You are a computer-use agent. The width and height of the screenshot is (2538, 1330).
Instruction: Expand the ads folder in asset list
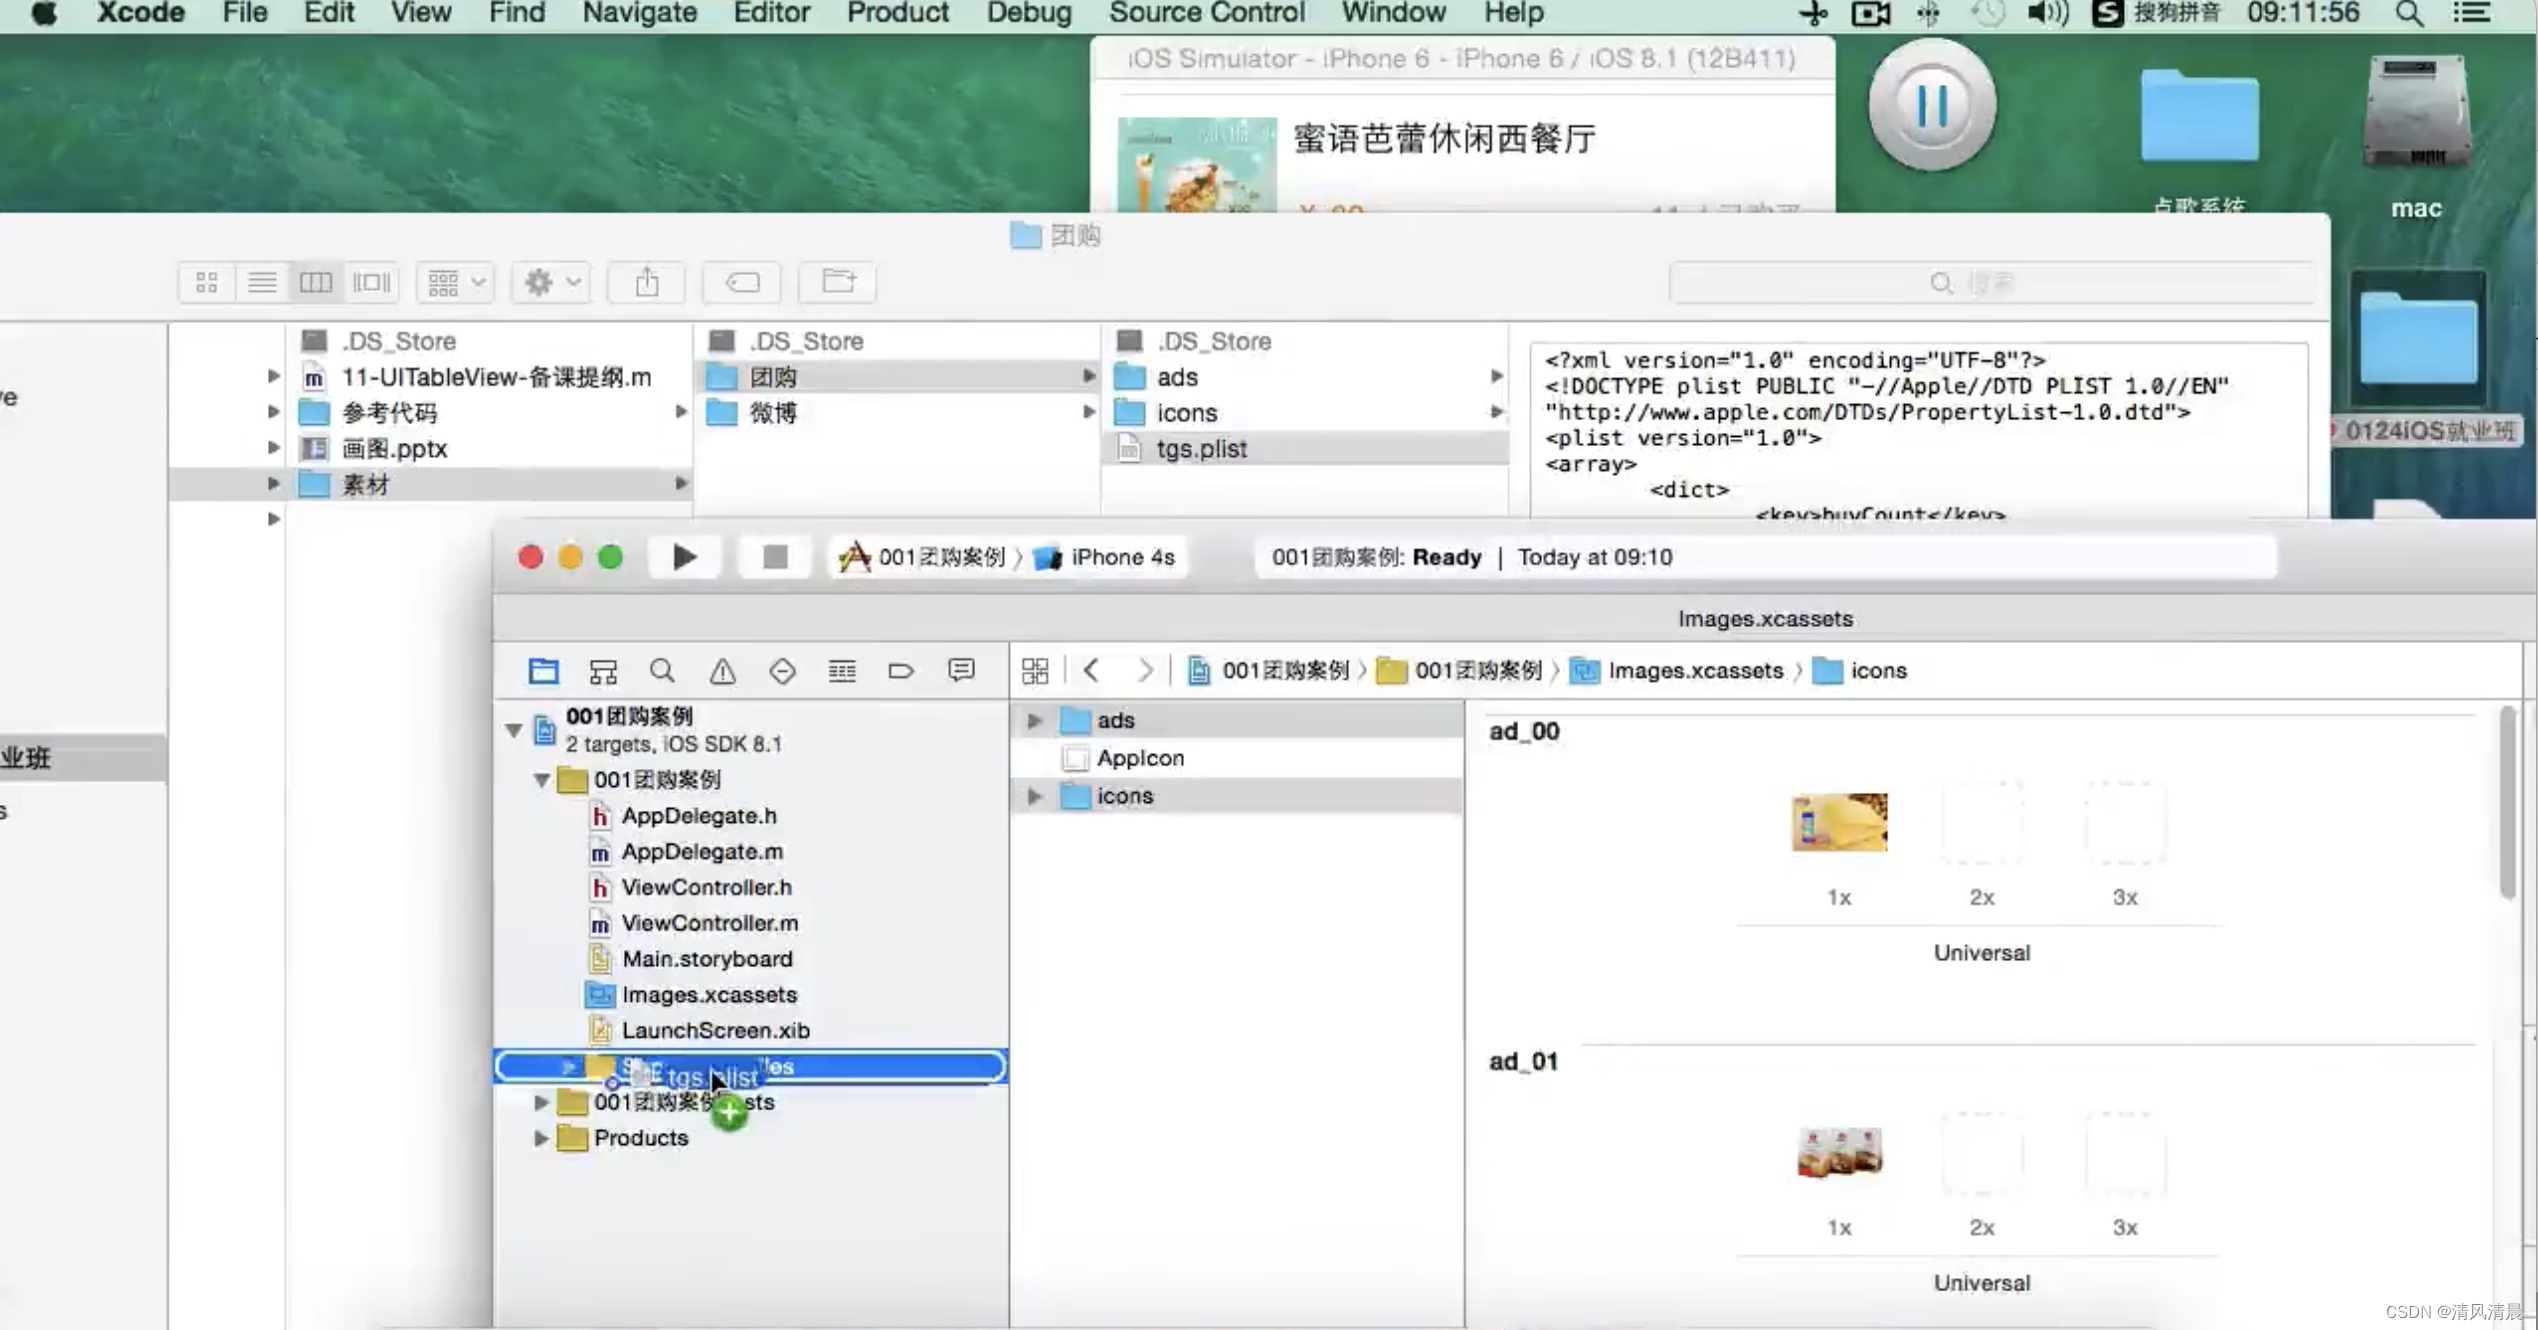pyautogui.click(x=1035, y=720)
